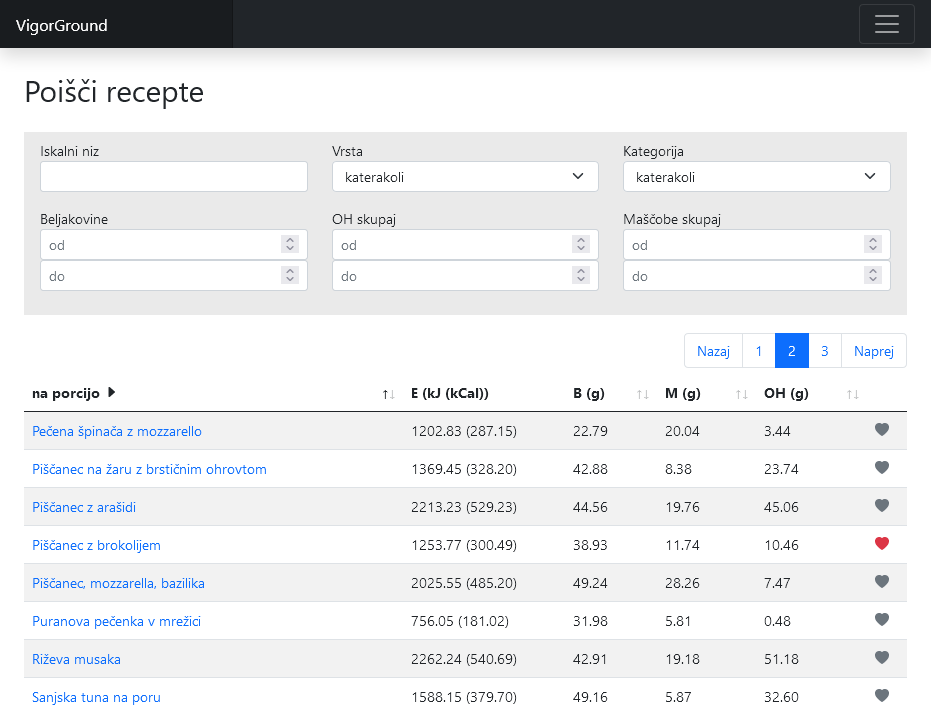Expand the na porcijo triangle toggle

(112, 393)
